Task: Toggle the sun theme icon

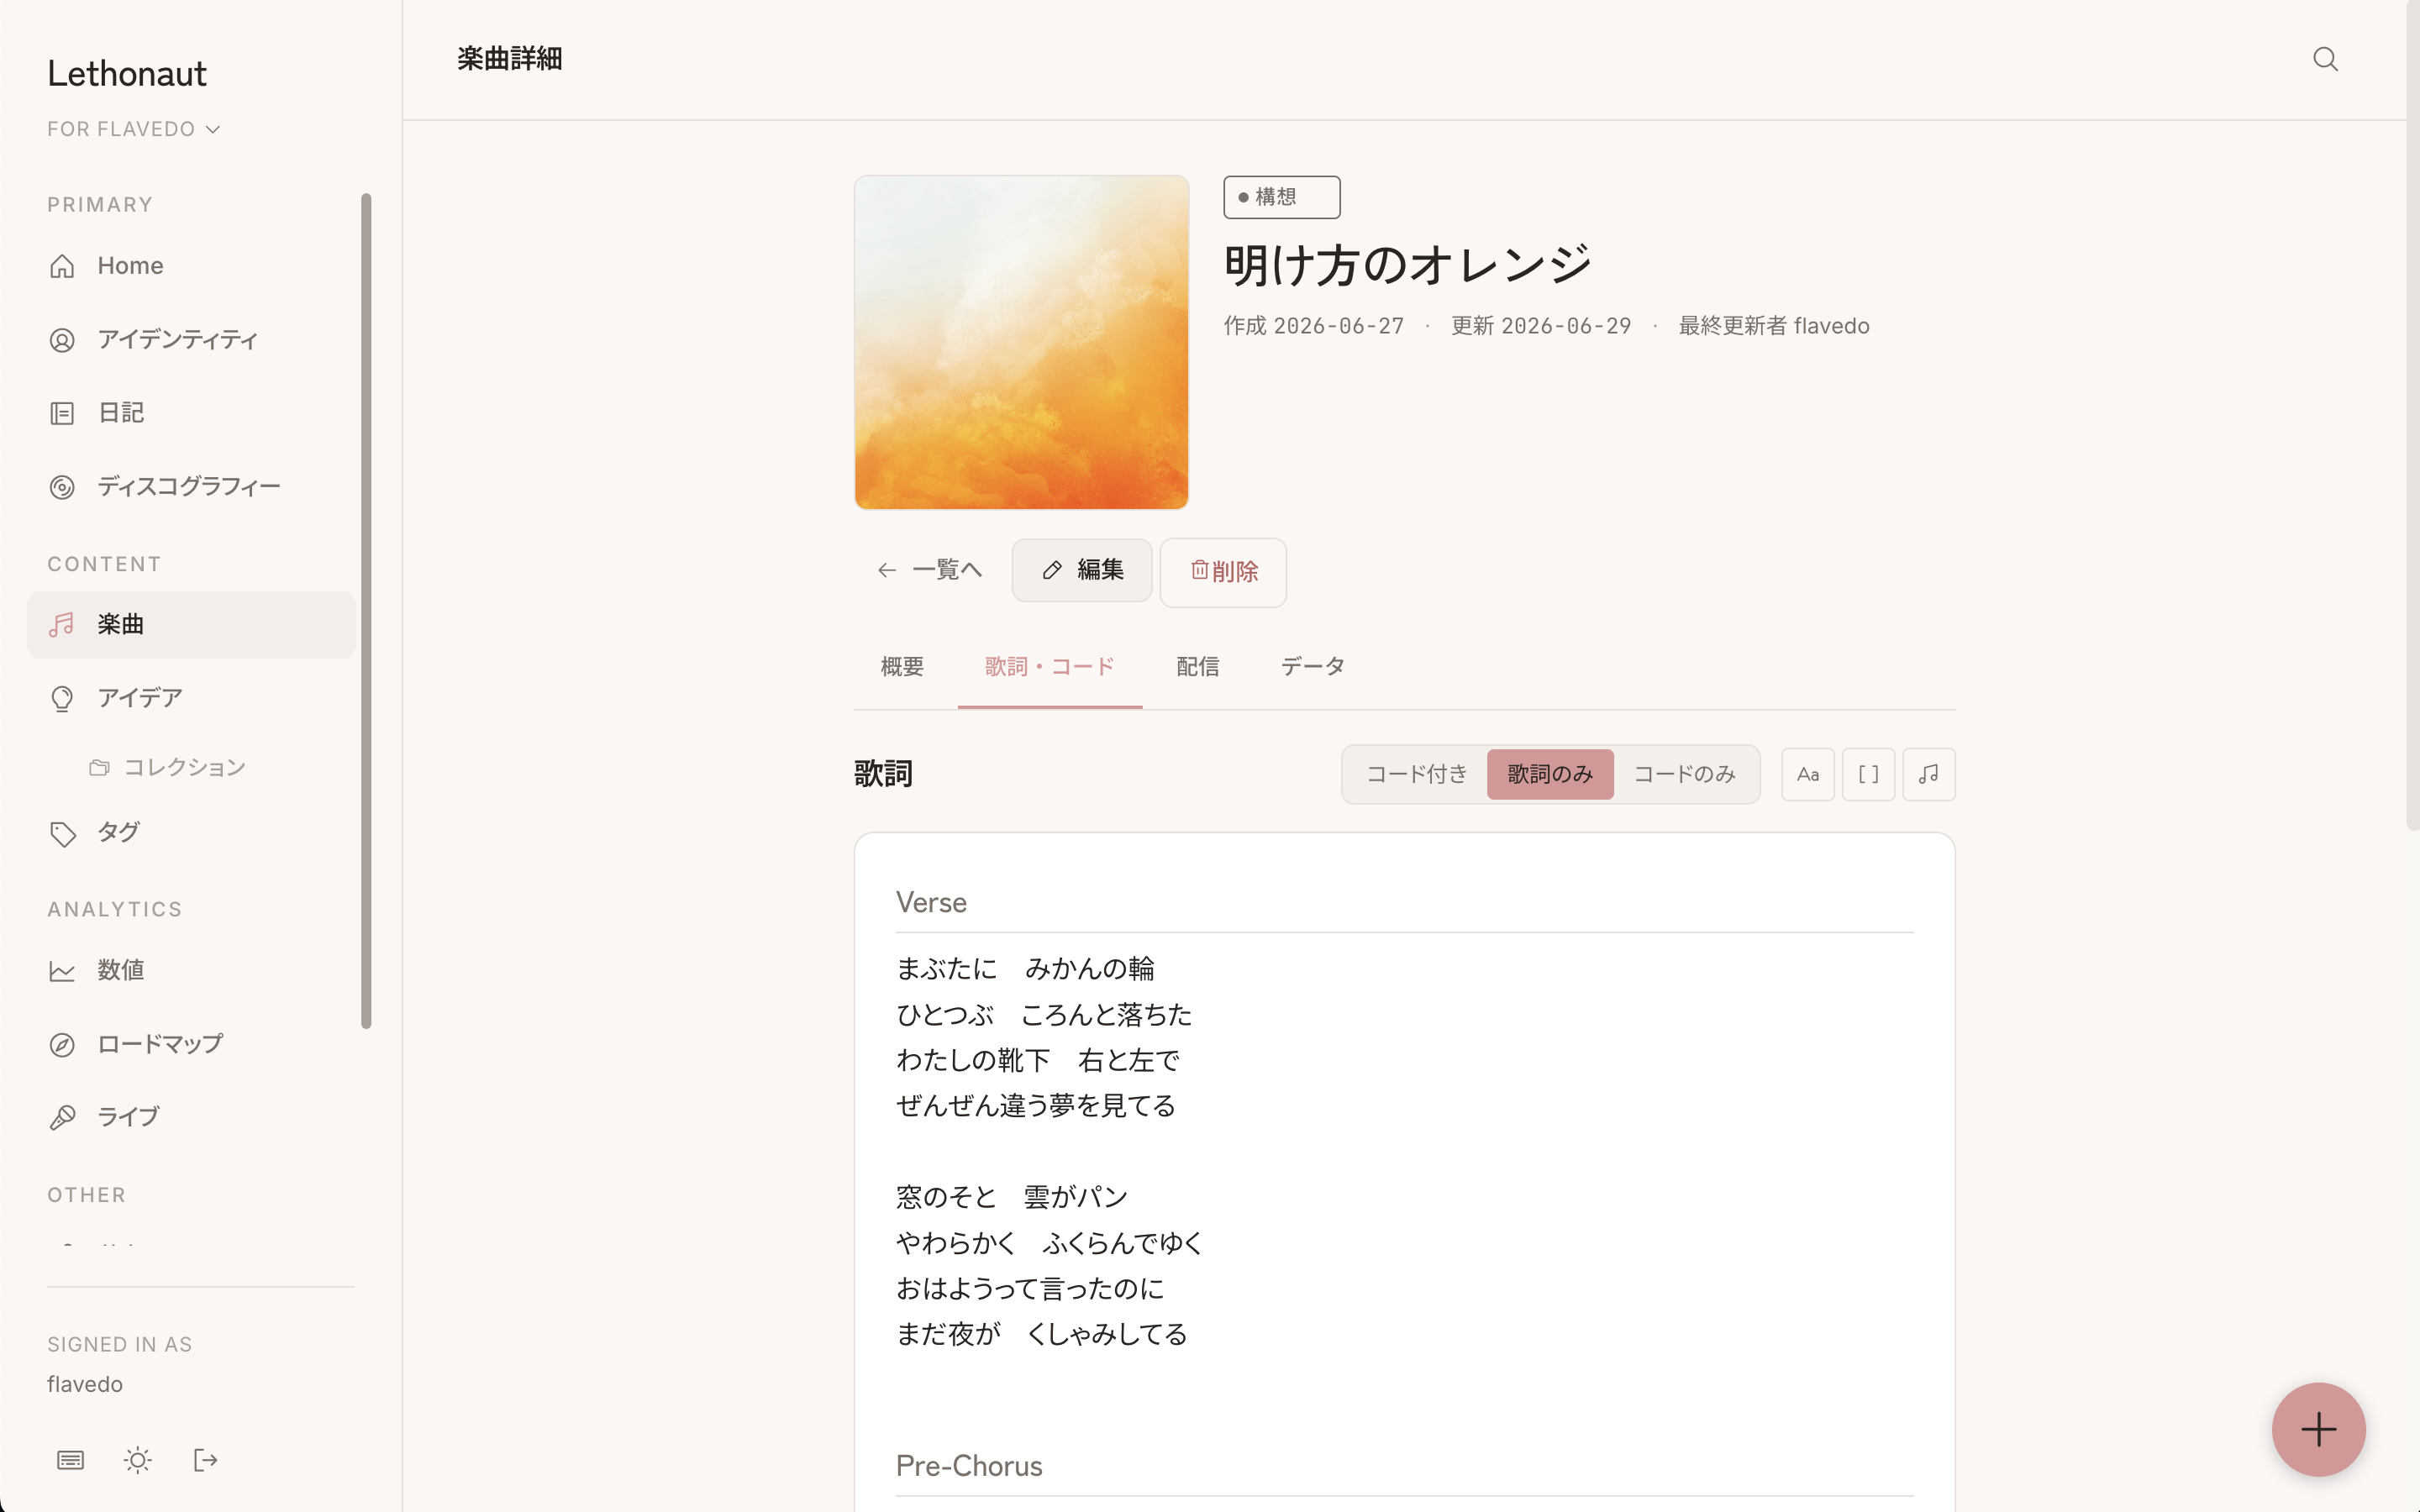Action: pos(138,1460)
